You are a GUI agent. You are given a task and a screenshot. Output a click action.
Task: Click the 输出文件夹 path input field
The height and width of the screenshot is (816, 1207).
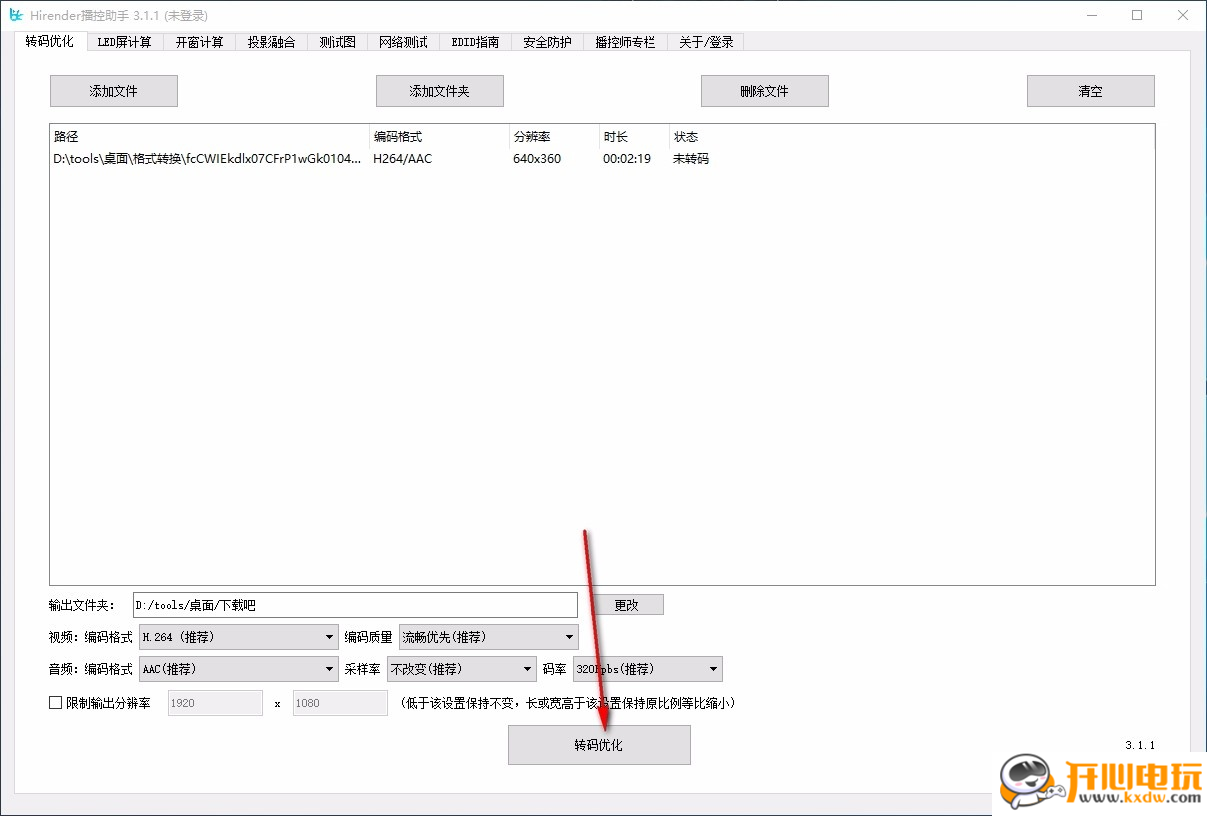(355, 605)
